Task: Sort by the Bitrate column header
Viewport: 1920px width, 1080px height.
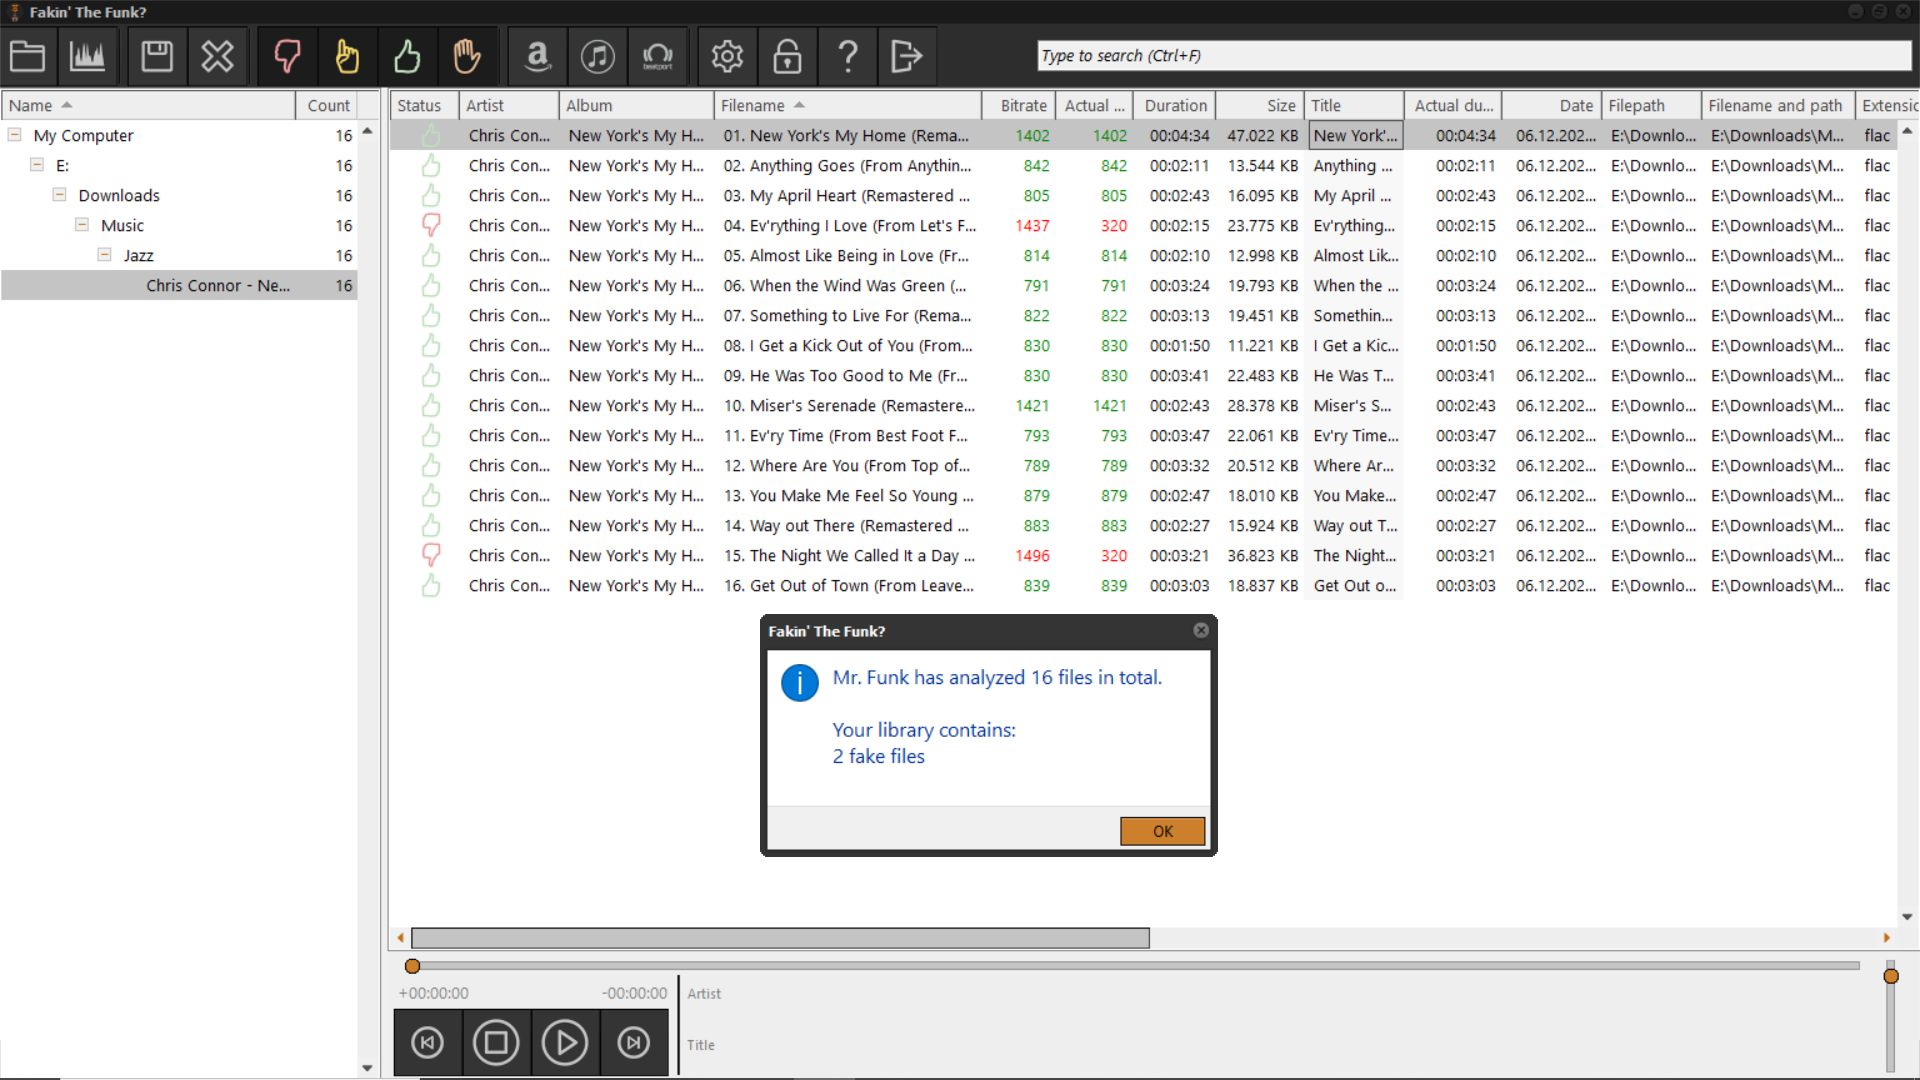Action: click(x=1023, y=105)
